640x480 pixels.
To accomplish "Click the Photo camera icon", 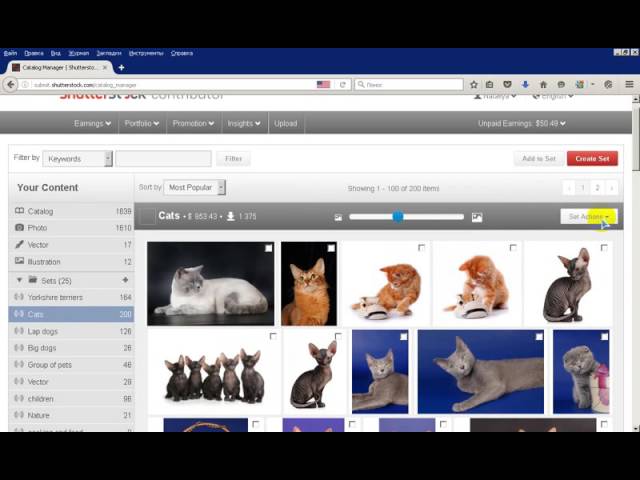I will (19, 227).
